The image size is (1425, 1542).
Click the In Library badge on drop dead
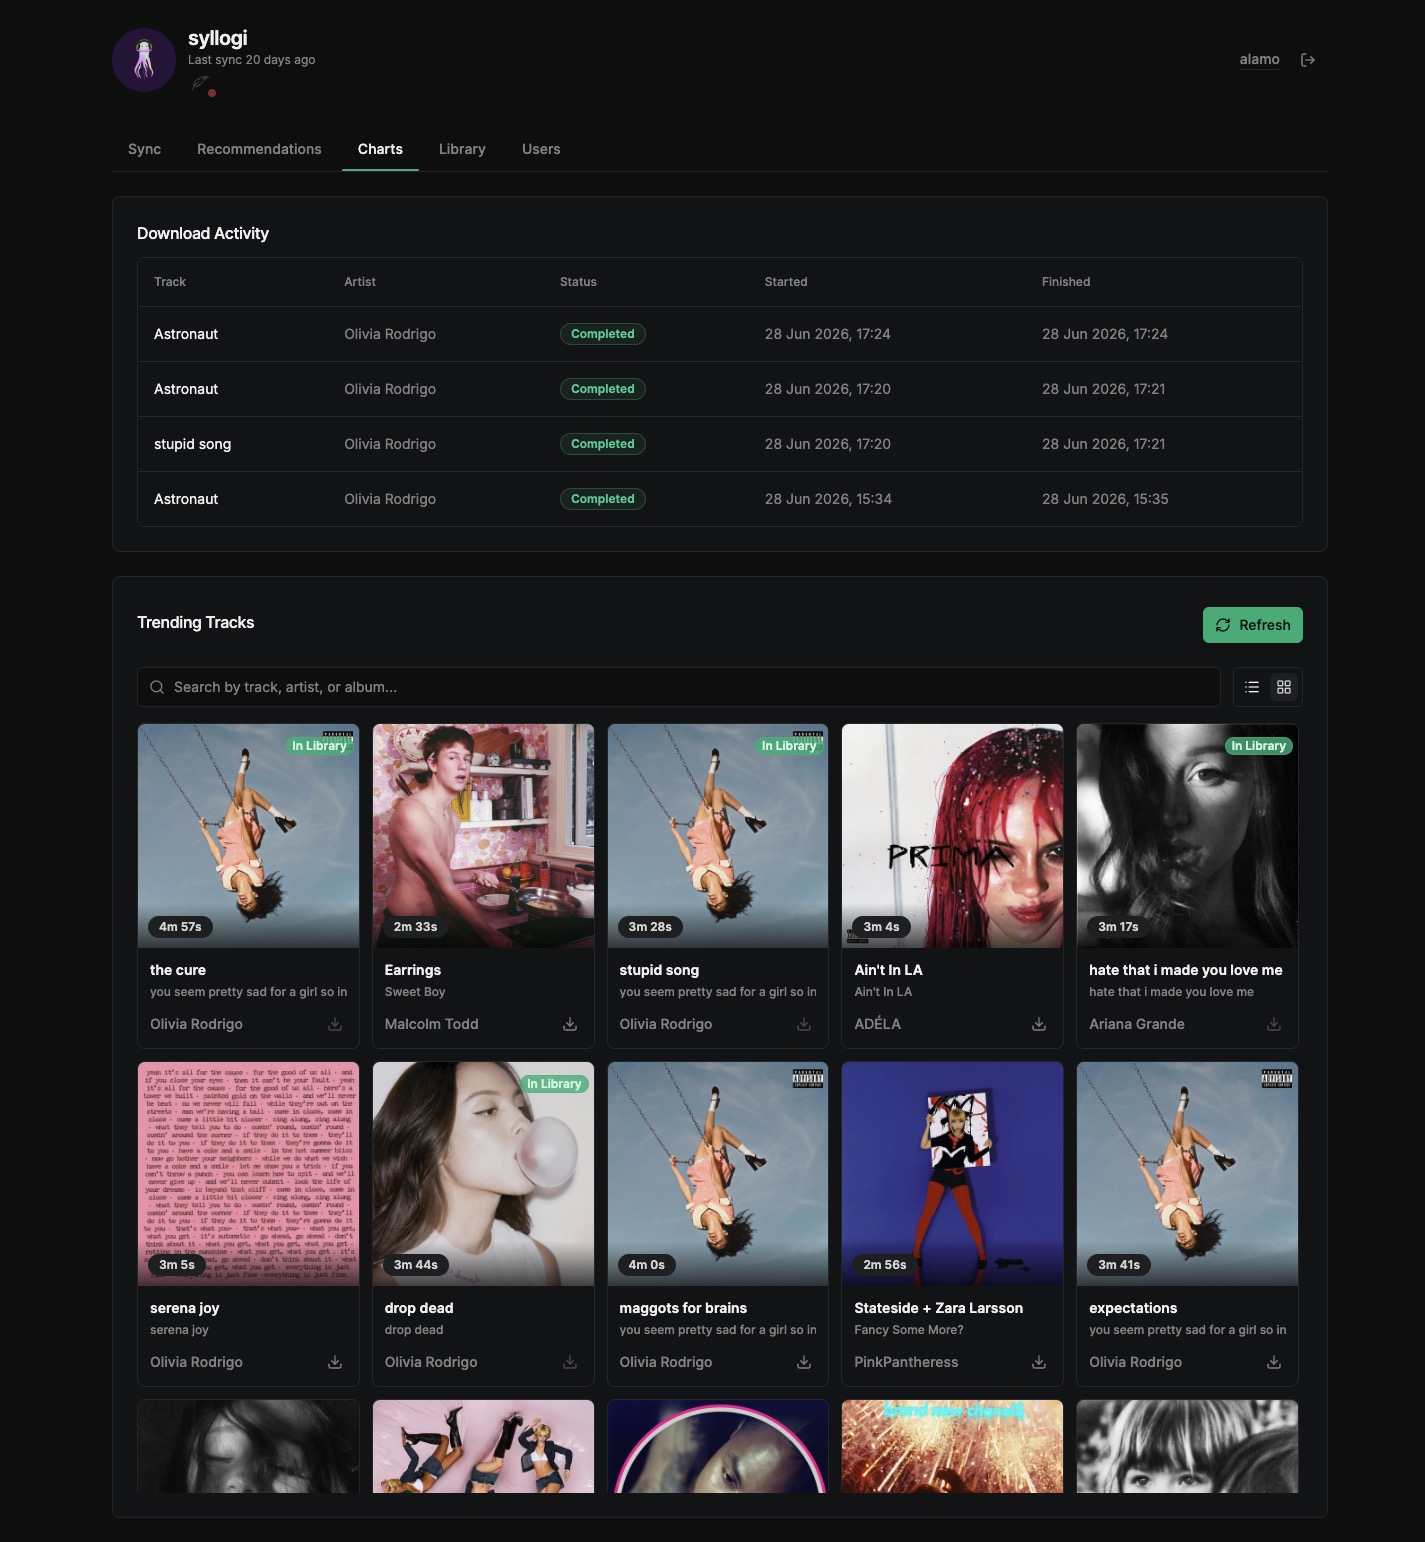point(554,1084)
